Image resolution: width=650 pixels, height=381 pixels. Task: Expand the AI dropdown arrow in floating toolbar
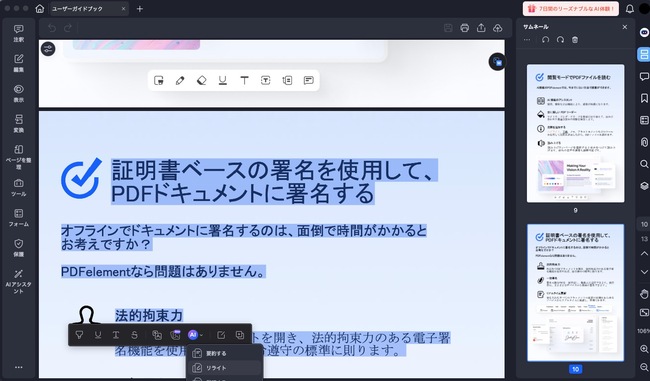[201, 335]
